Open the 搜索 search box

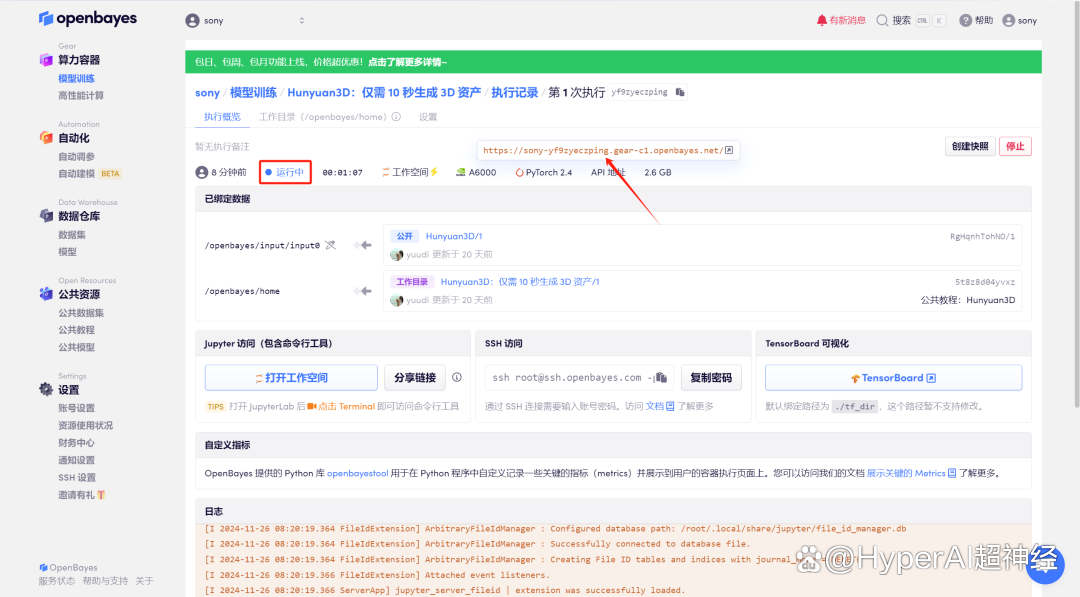[x=911, y=21]
